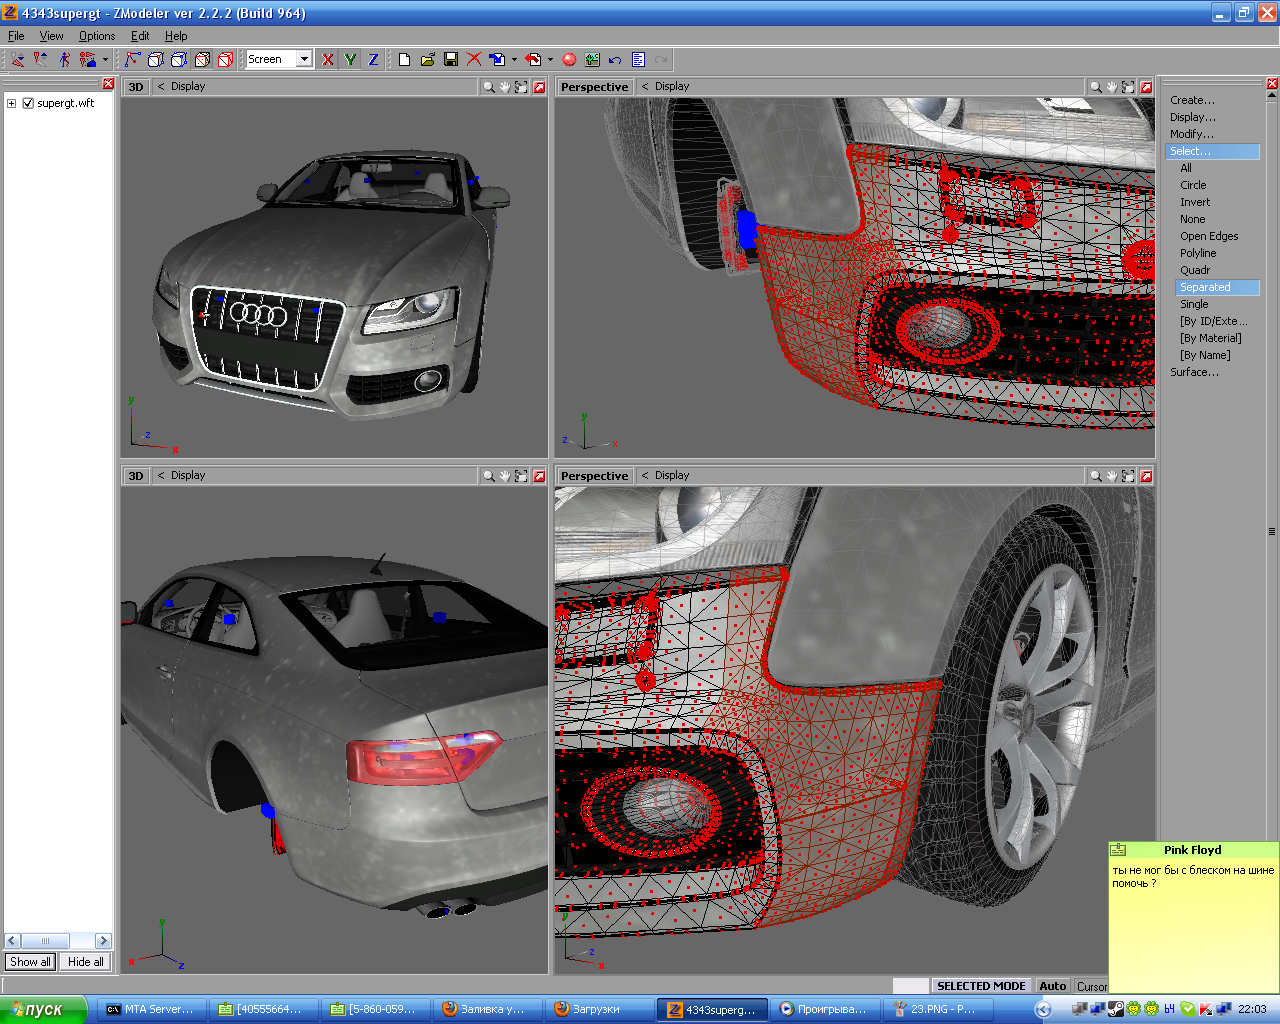Open the Edit menu
This screenshot has height=1024, width=1280.
[140, 36]
